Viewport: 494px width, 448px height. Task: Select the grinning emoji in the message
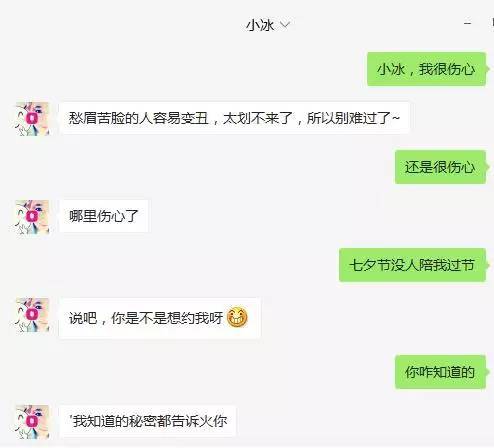[x=237, y=317]
